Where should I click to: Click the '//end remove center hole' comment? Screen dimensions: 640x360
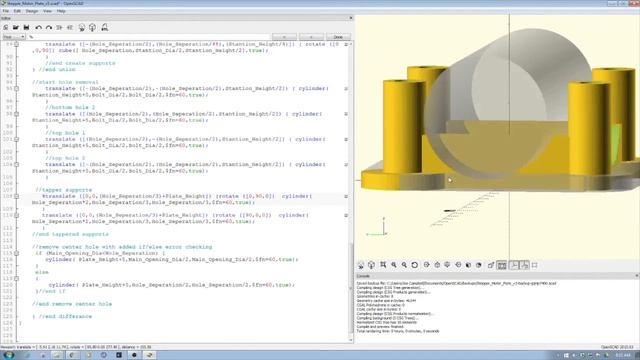(x=72, y=304)
